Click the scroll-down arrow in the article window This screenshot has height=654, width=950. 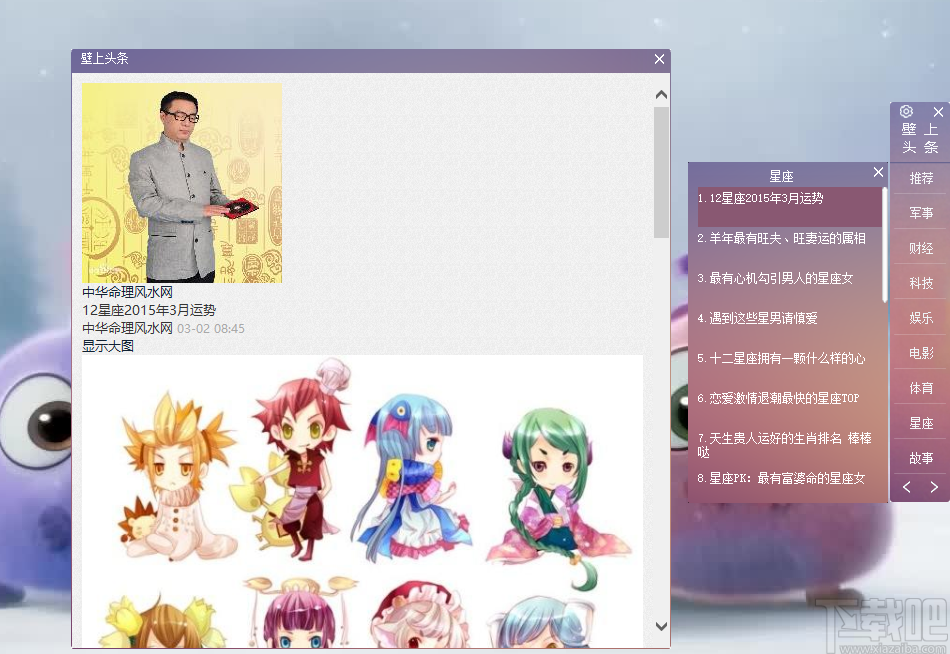(661, 625)
